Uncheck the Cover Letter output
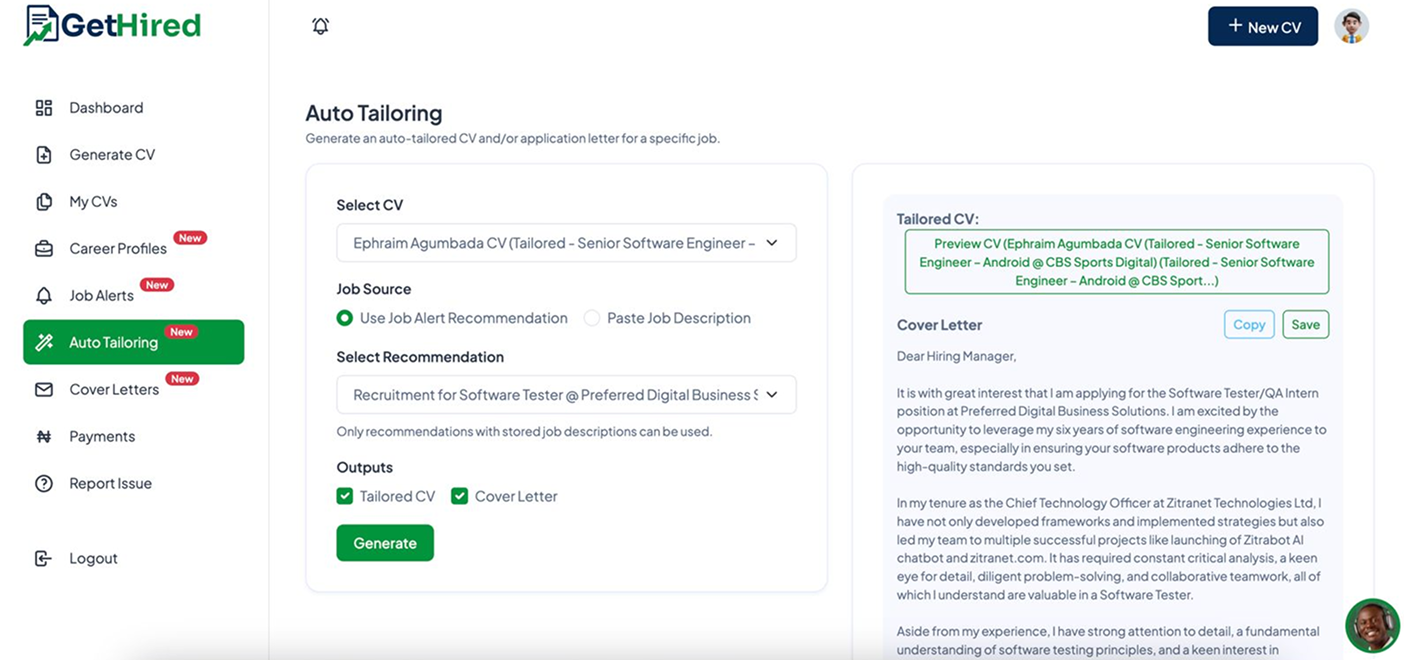The width and height of the screenshot is (1404, 660). (x=459, y=495)
